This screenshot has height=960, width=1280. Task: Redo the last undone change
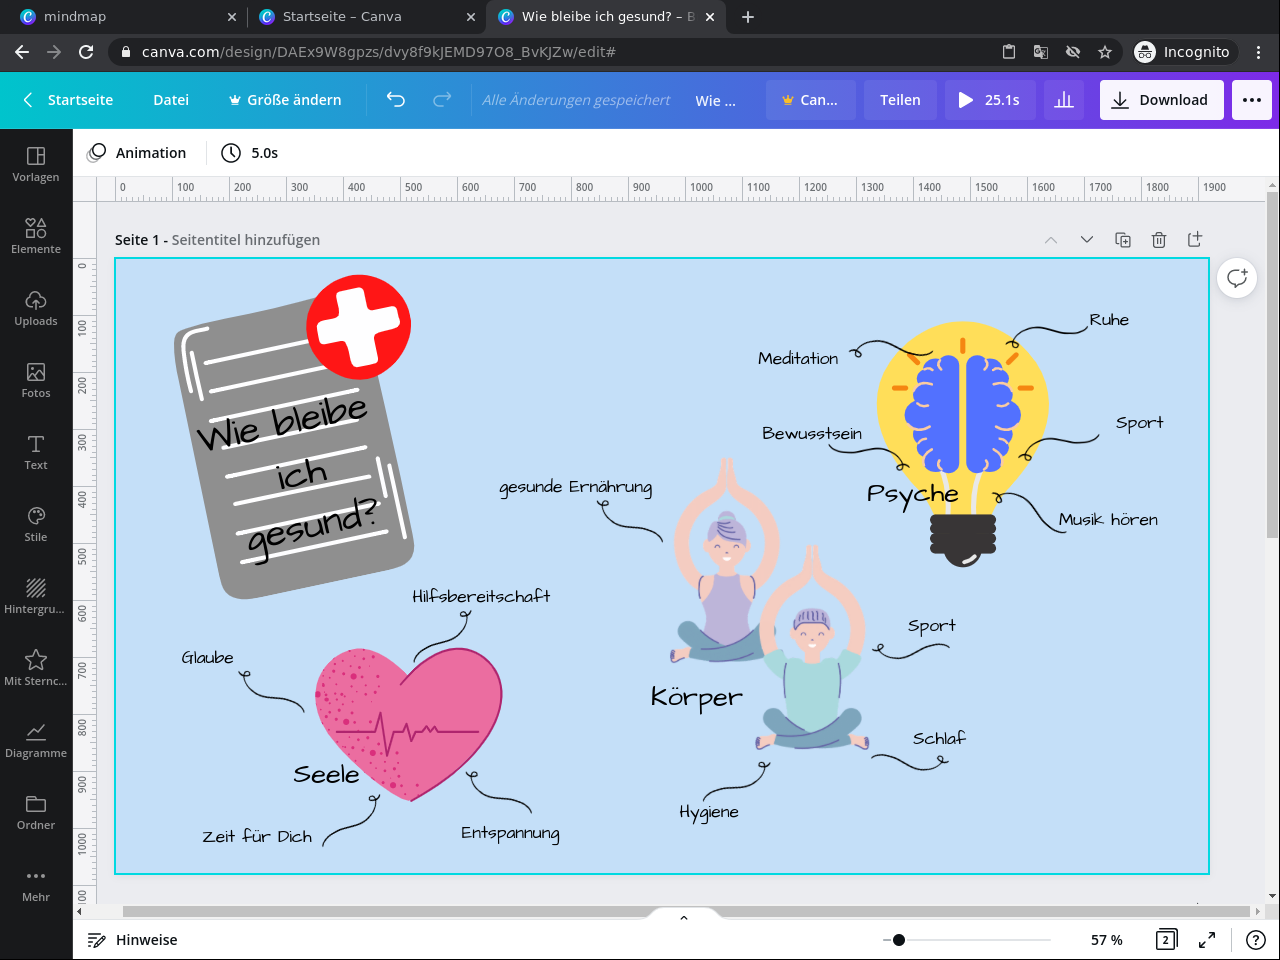tap(442, 100)
